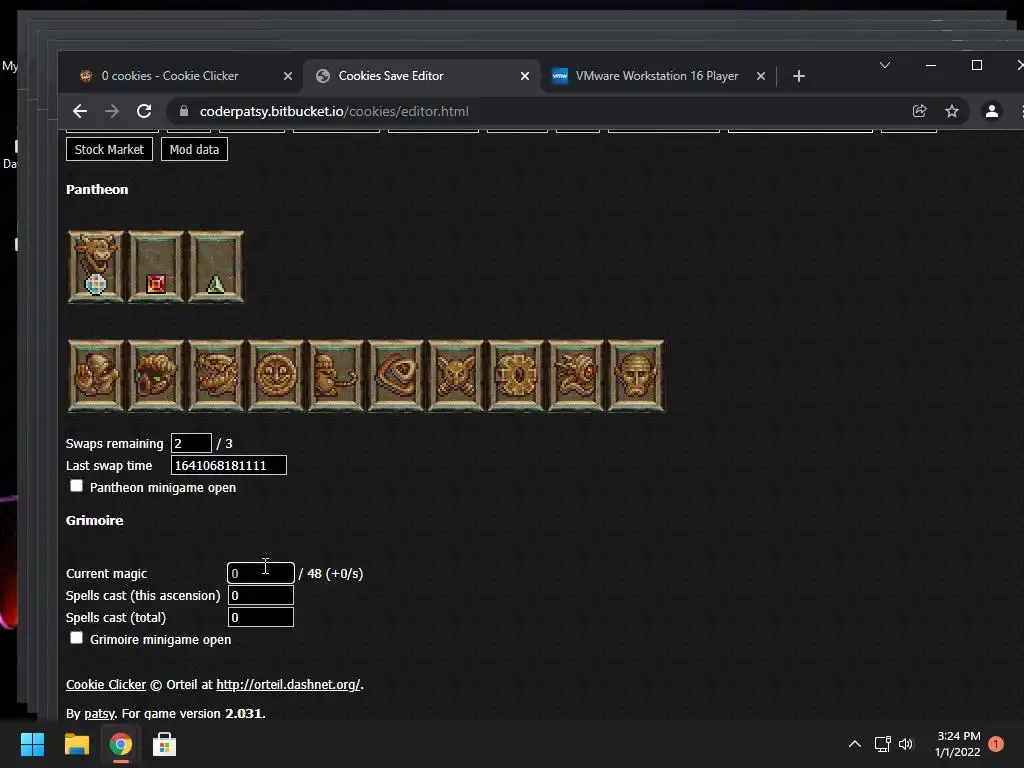
Task: Bookmark this page with the star
Action: pyautogui.click(x=952, y=111)
